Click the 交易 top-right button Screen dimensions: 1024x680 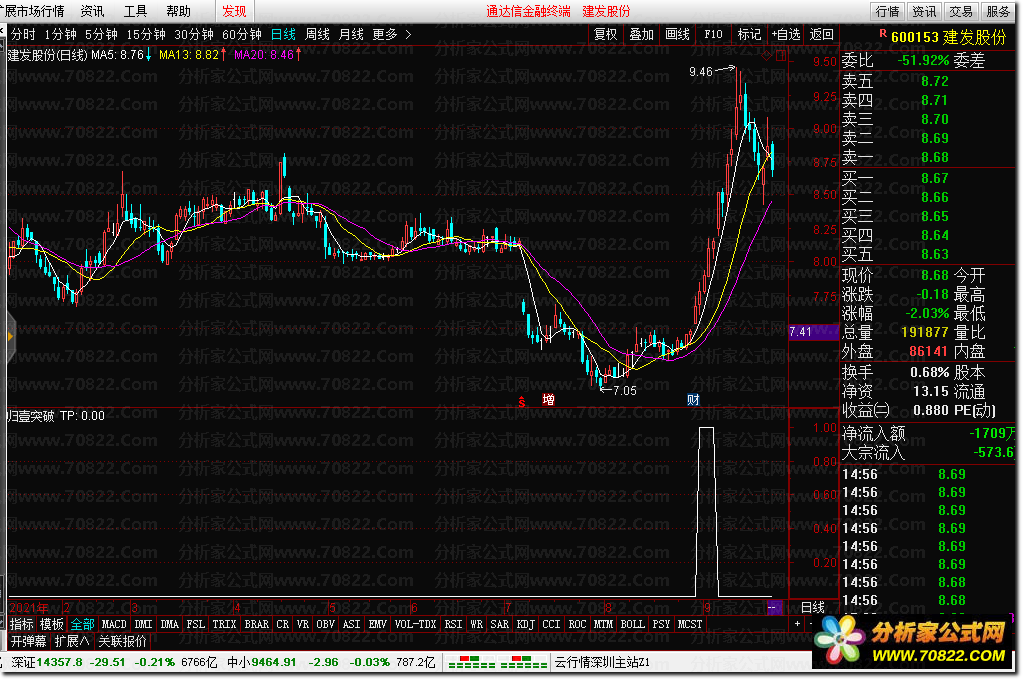(x=961, y=11)
